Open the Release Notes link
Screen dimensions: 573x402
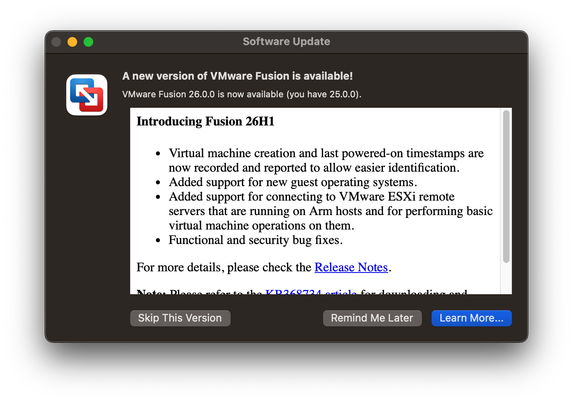tap(351, 267)
